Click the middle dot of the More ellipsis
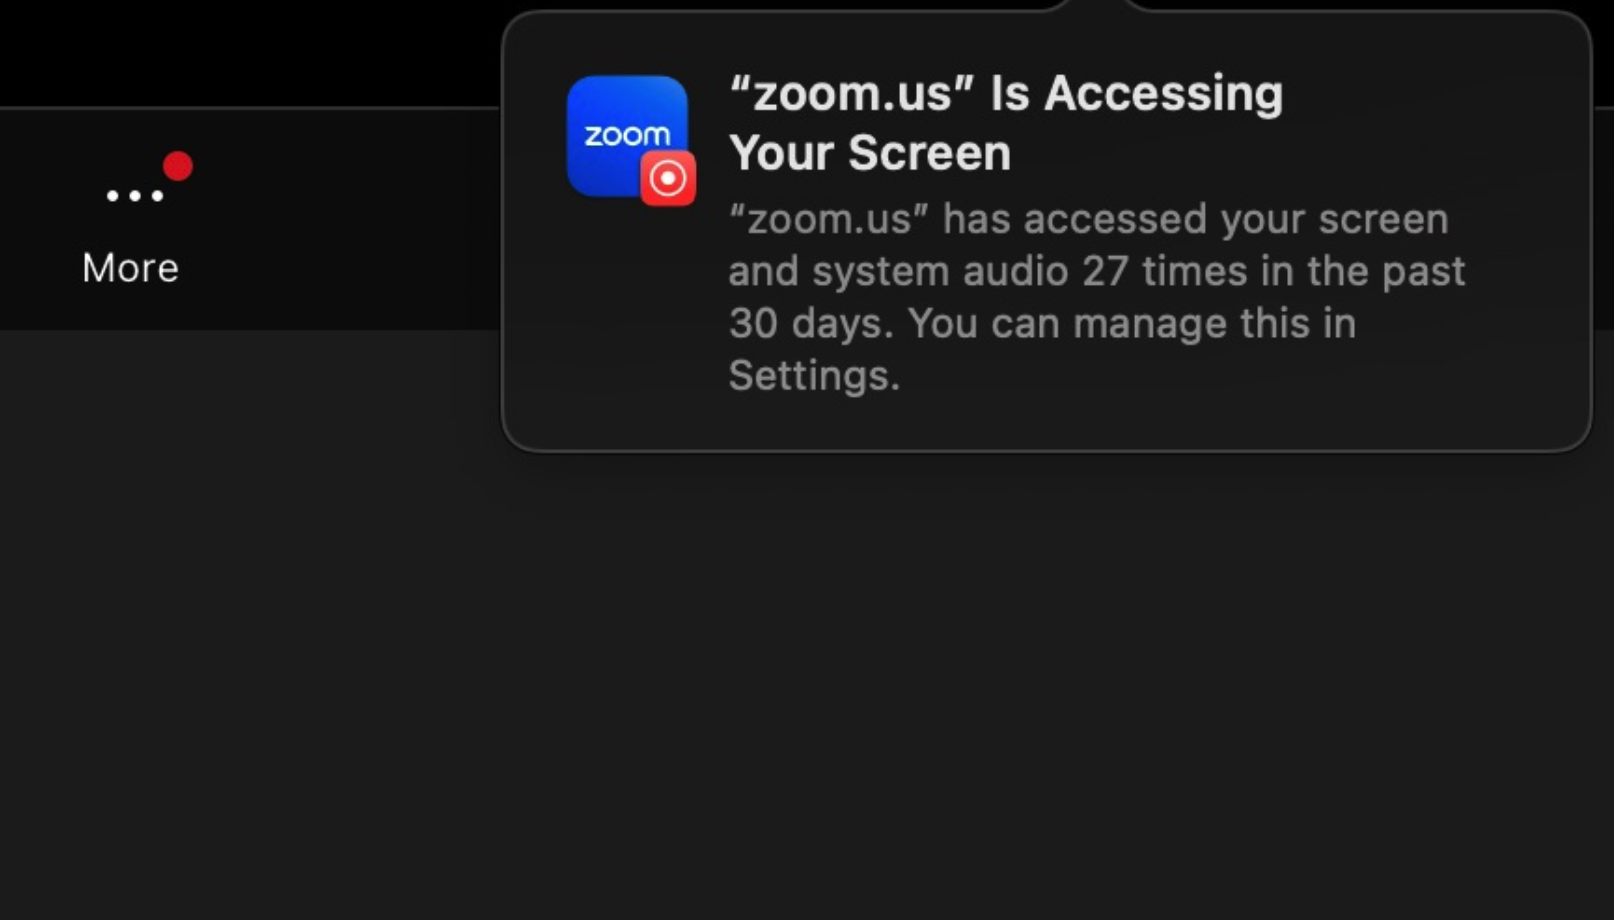 pos(134,196)
